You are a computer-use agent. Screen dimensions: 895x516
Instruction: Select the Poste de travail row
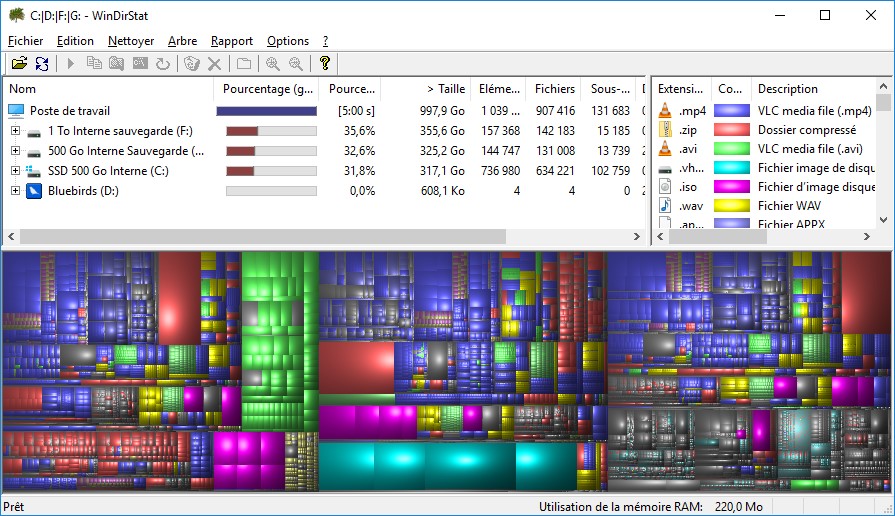click(x=69, y=111)
